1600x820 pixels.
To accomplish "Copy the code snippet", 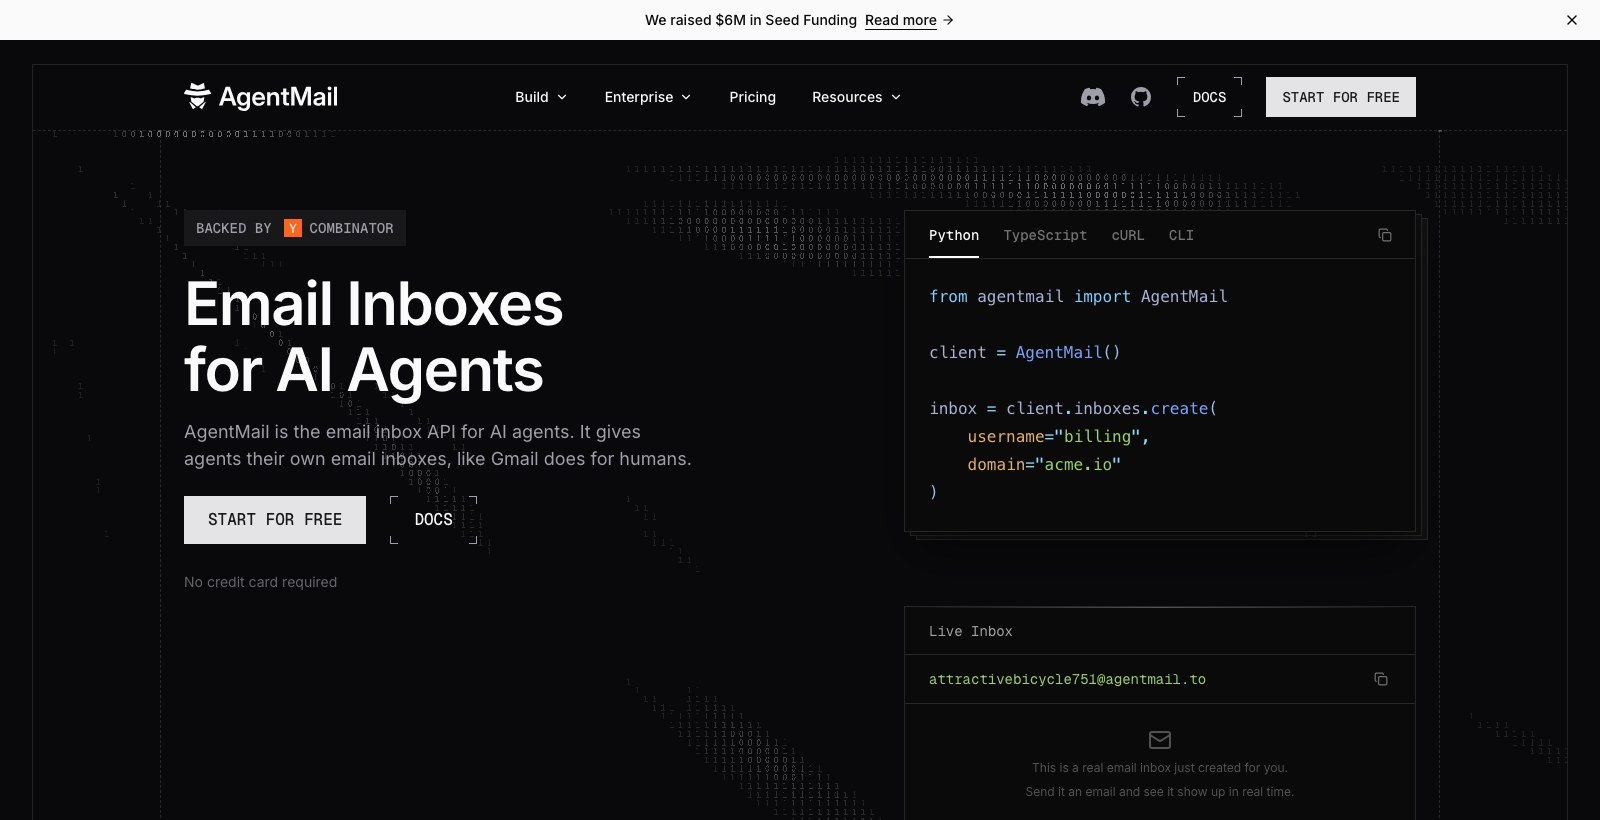I will pyautogui.click(x=1385, y=235).
